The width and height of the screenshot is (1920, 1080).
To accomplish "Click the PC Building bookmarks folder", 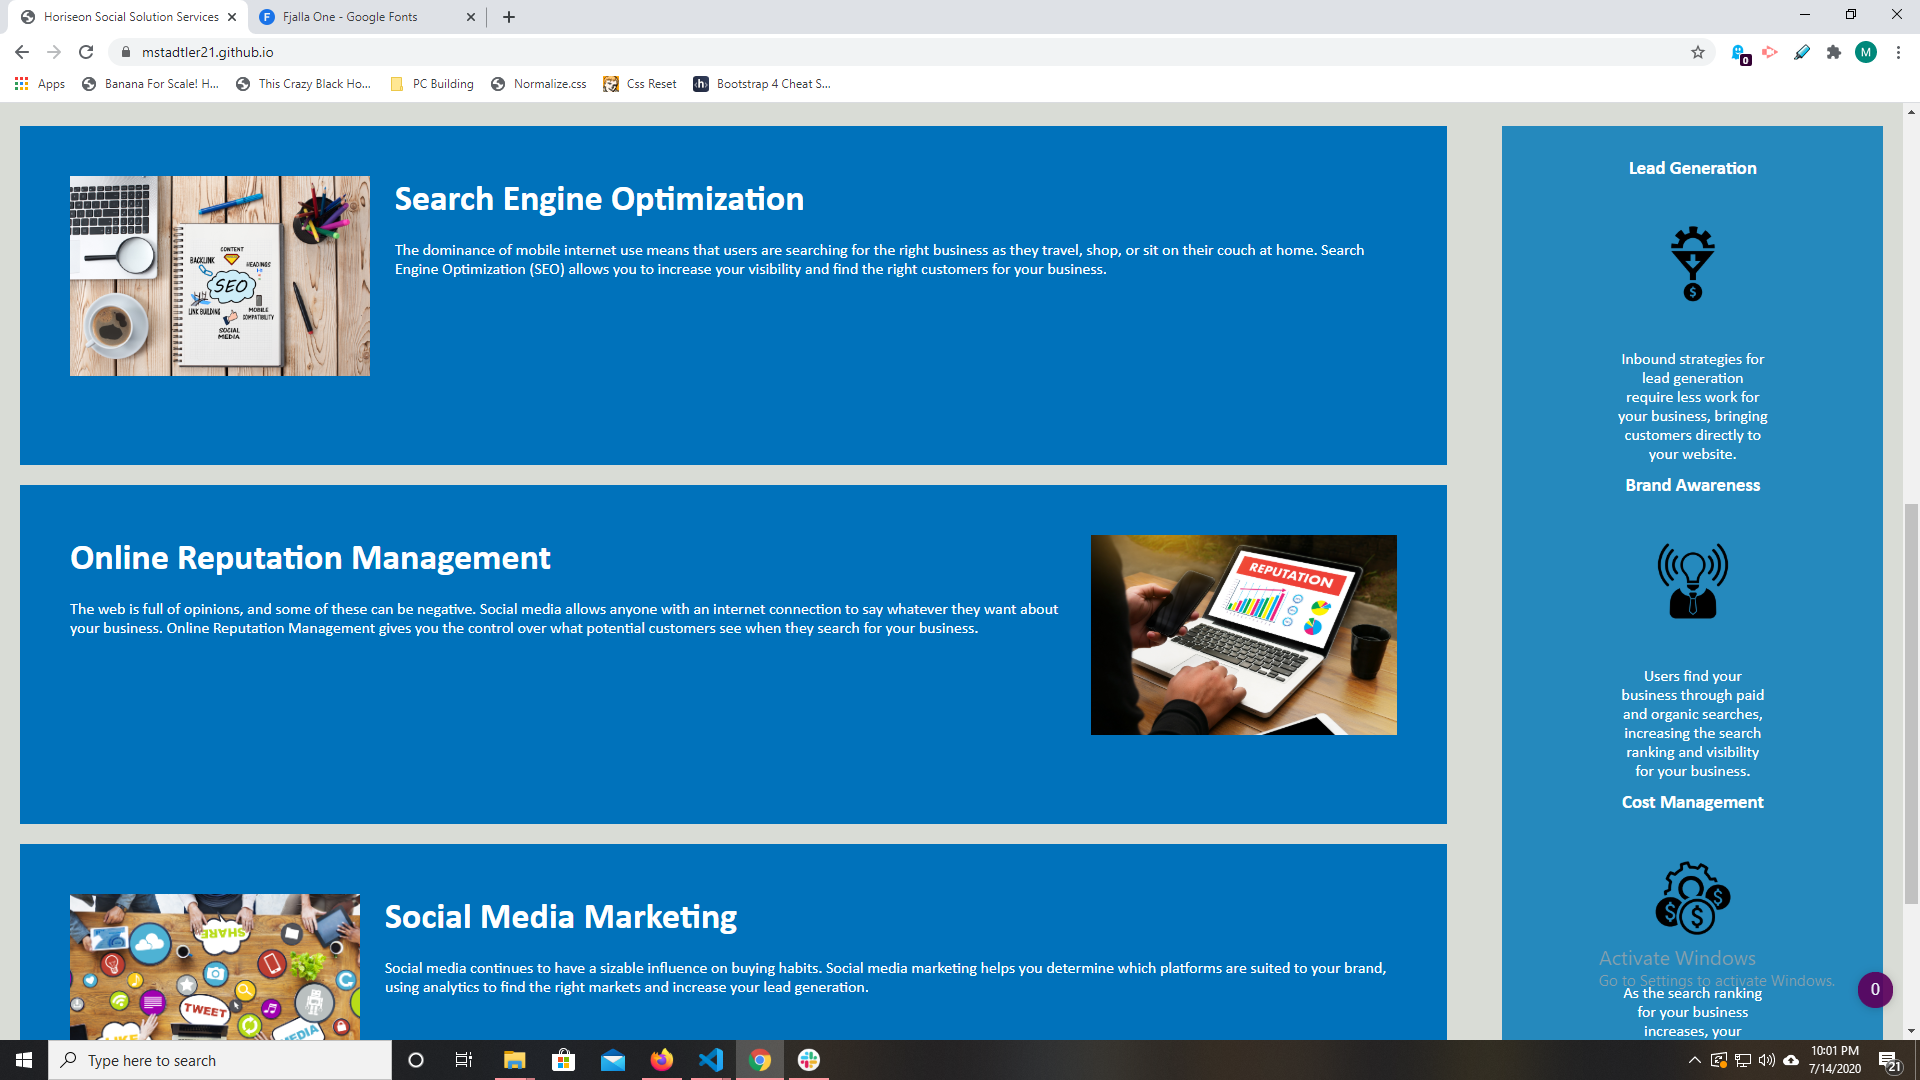I will tap(431, 84).
